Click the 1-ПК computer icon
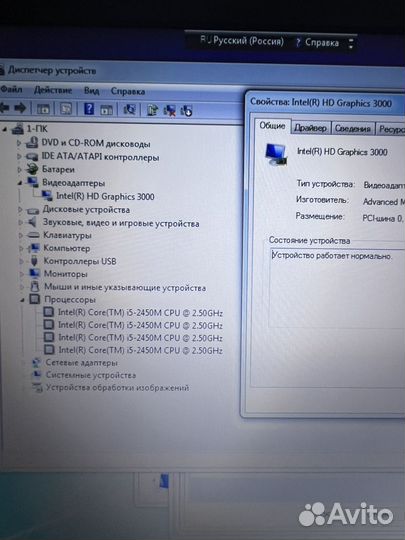405x540 pixels. [17, 129]
